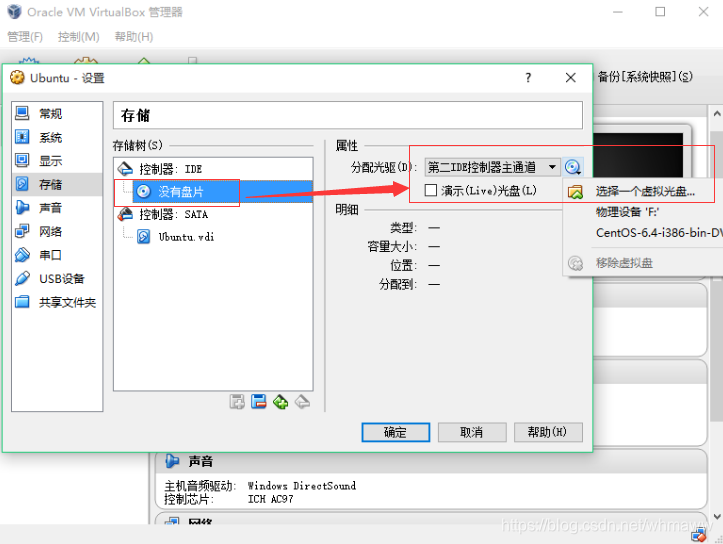Click the add optical drive icon under storage tree
The height and width of the screenshot is (544, 723).
click(x=237, y=402)
